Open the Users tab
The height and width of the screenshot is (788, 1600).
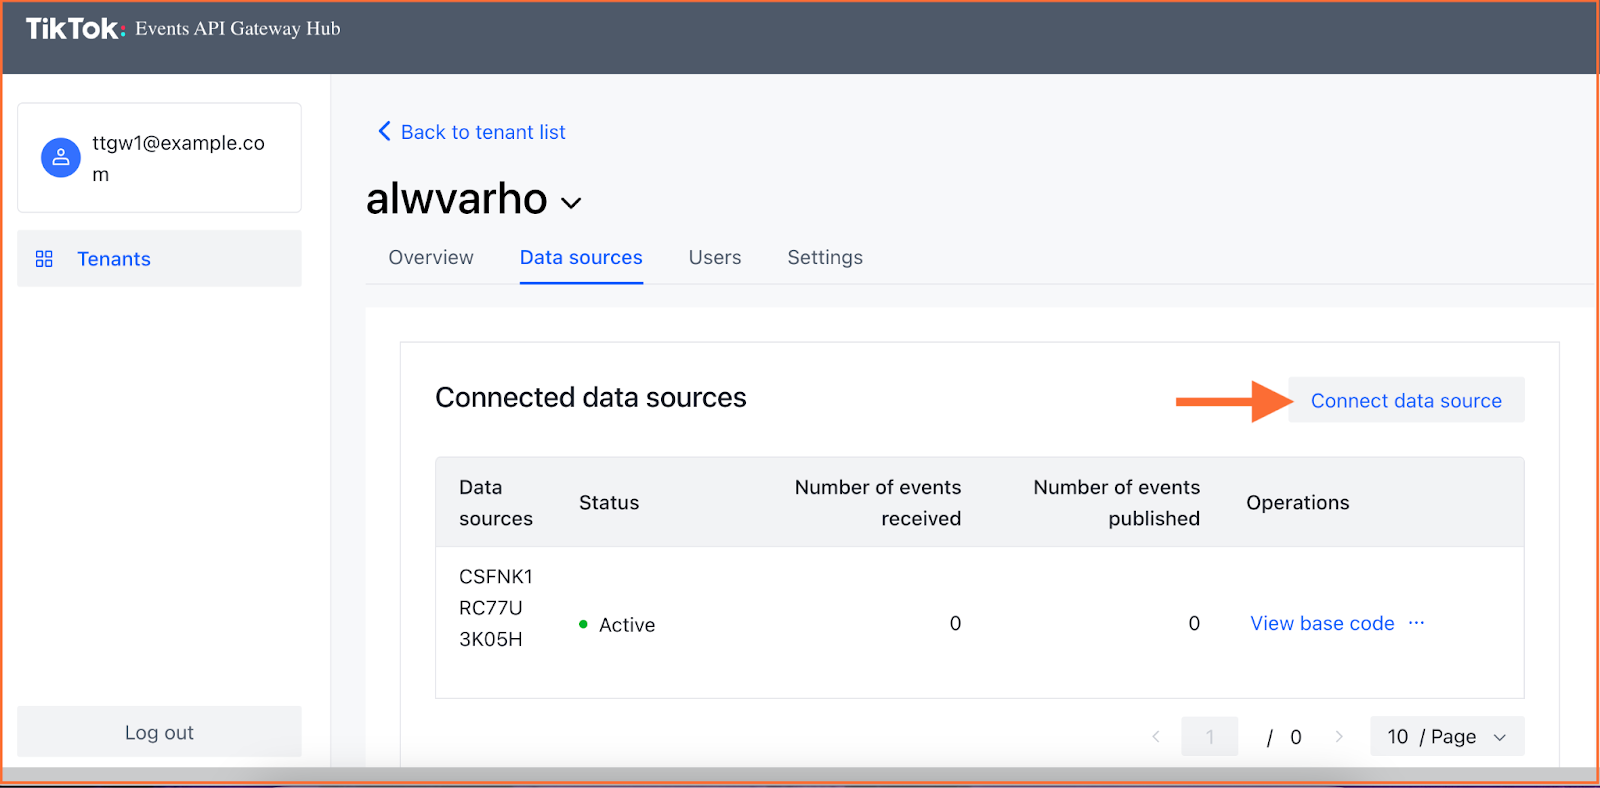pos(715,257)
